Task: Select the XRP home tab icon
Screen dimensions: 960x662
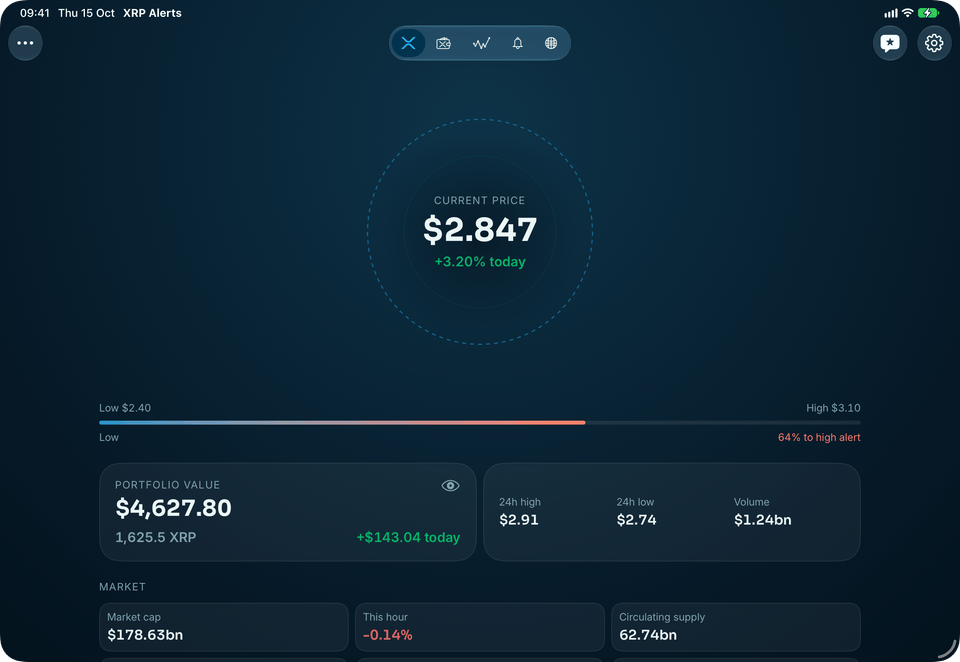Action: tap(408, 43)
